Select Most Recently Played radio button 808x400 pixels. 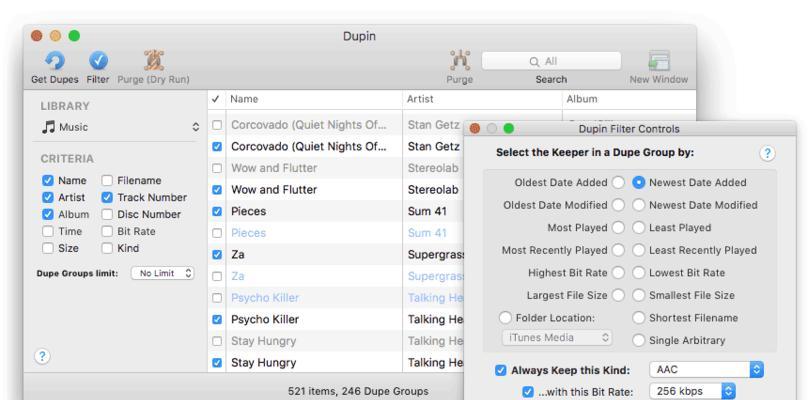tap(618, 251)
